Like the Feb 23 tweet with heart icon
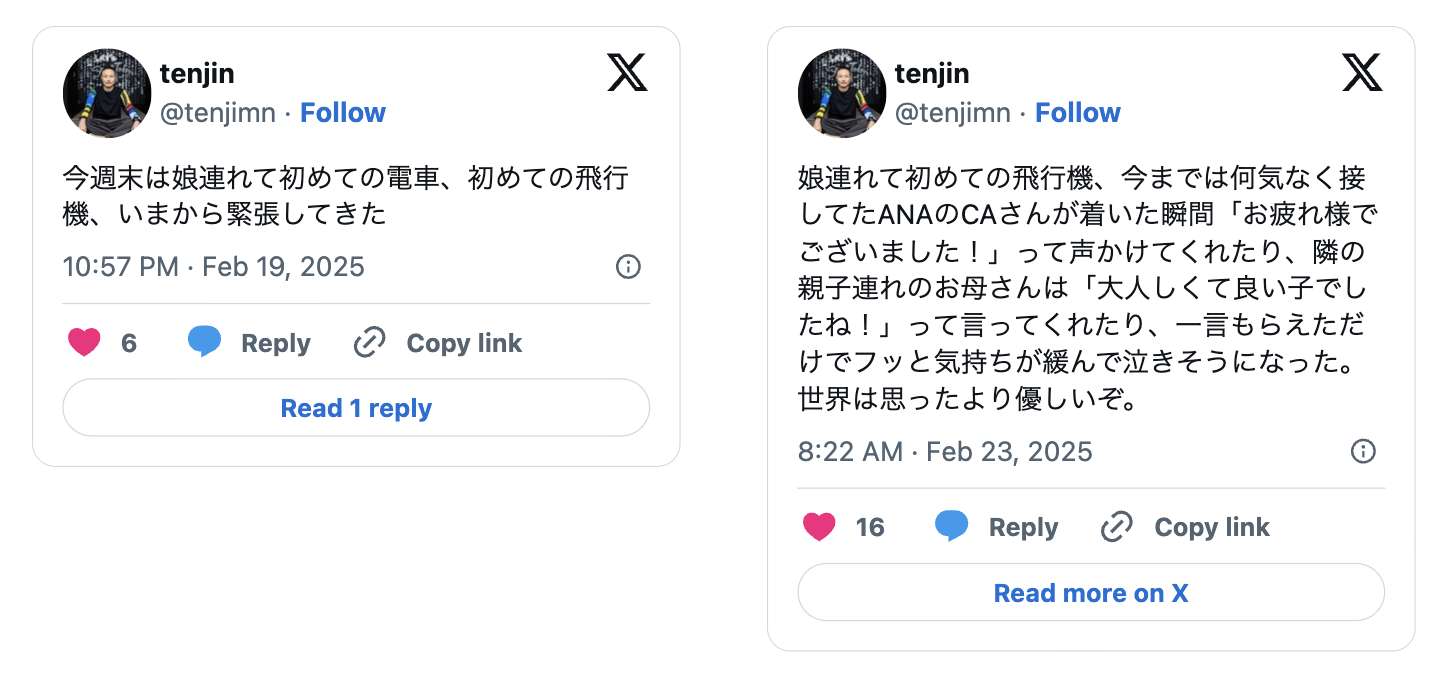 tap(820, 527)
